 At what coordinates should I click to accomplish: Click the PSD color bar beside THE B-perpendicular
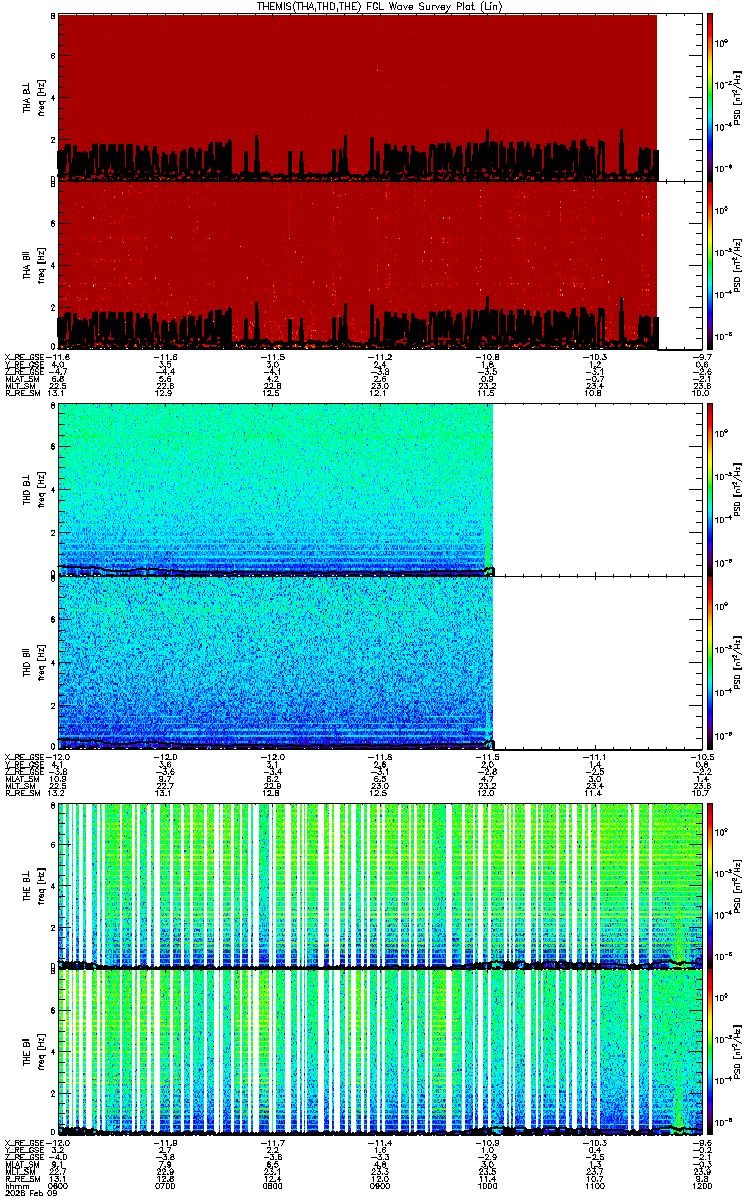click(x=710, y=884)
